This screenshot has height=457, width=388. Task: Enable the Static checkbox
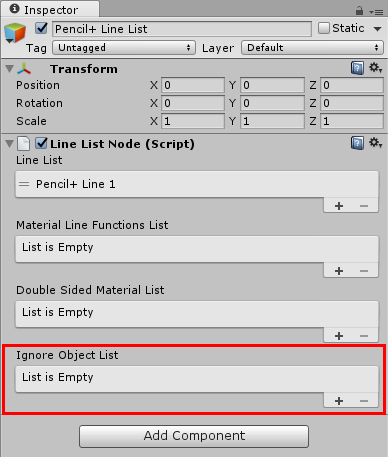(x=324, y=28)
